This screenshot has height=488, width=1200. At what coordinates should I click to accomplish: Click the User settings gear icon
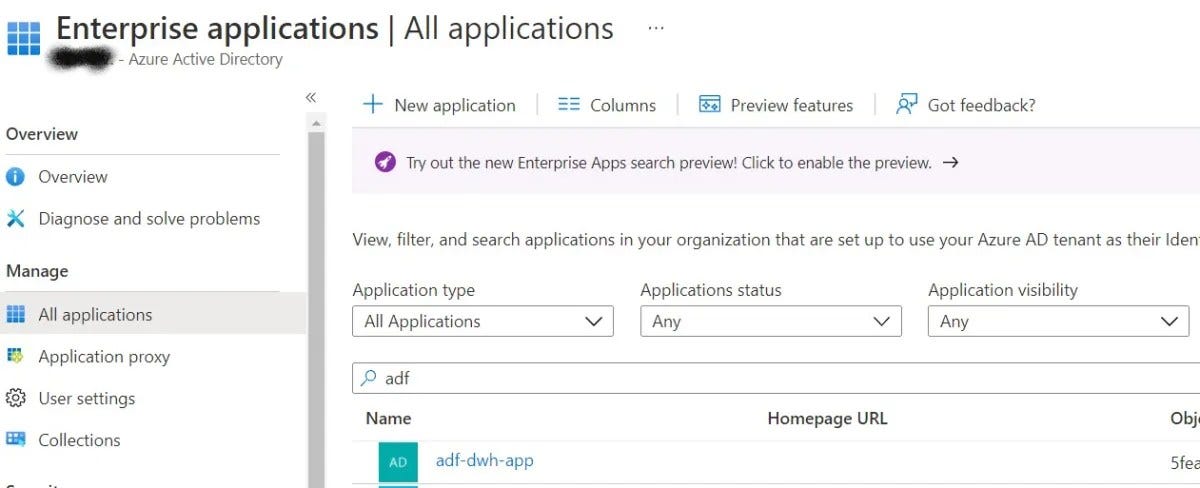tap(15, 399)
